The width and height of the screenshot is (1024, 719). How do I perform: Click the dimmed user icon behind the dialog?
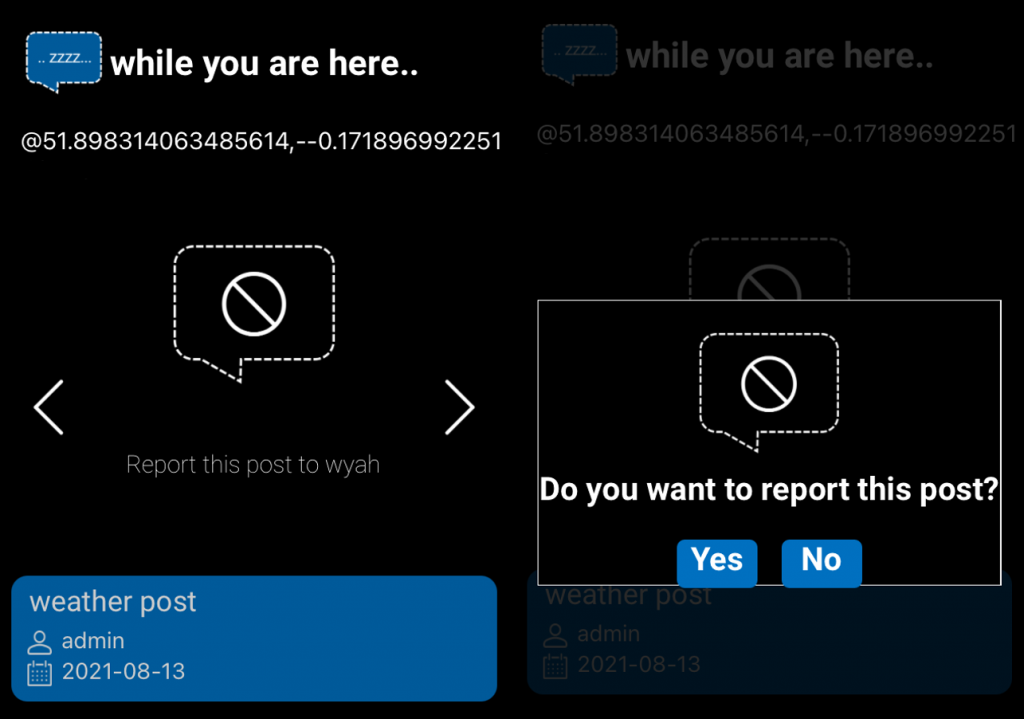(555, 635)
